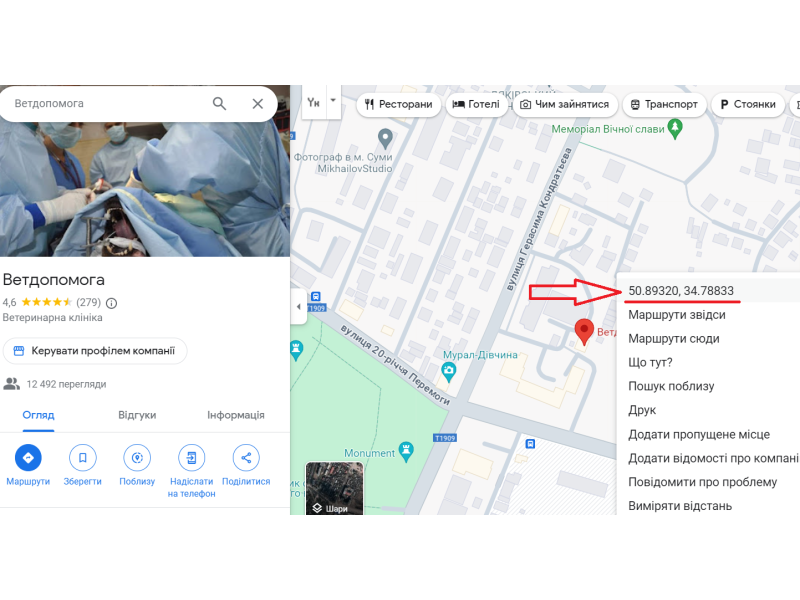Select Маршрути звідси menu item
The image size is (800, 600).
click(708, 315)
